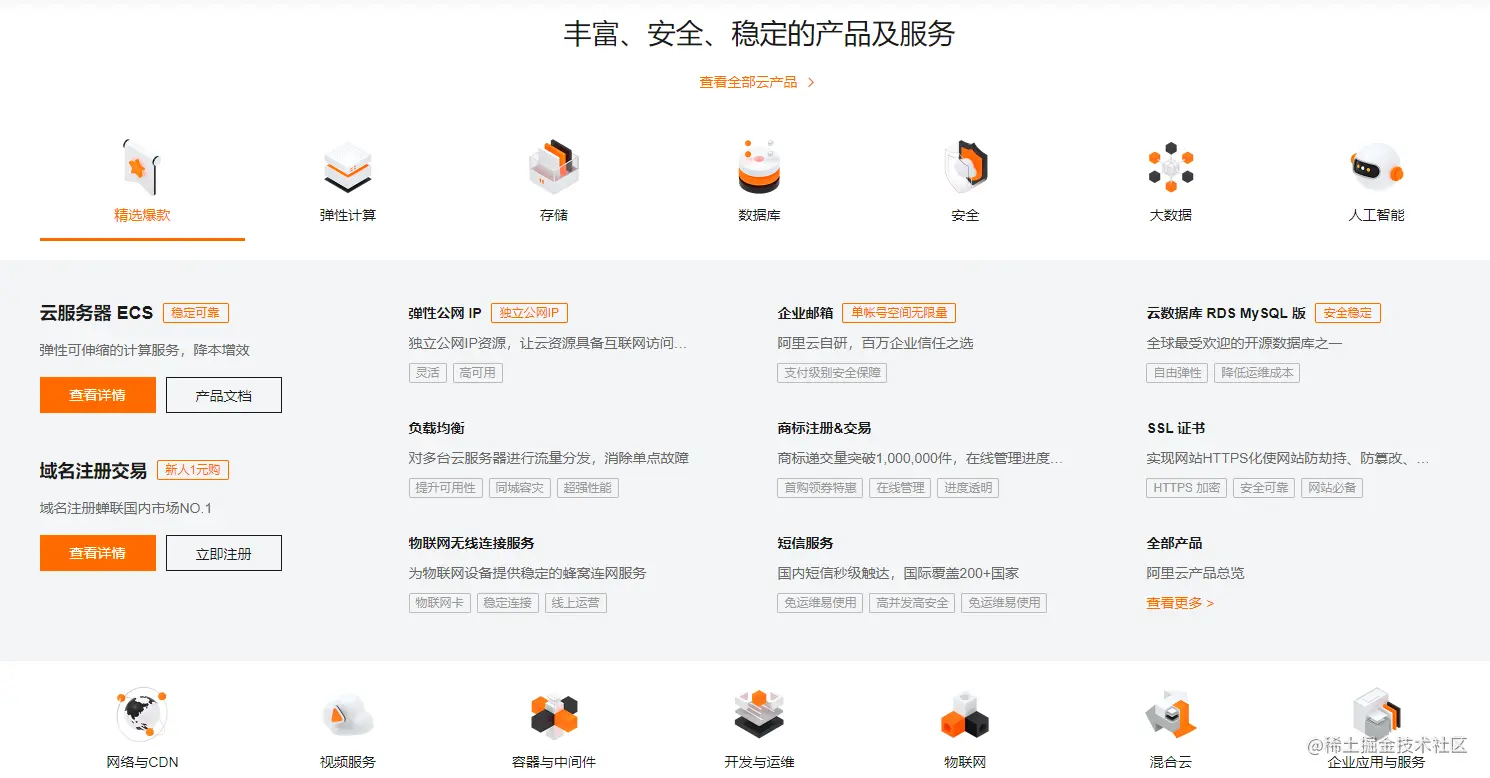Open 查看全部云产品 link
This screenshot has width=1490, height=778.
click(x=748, y=82)
